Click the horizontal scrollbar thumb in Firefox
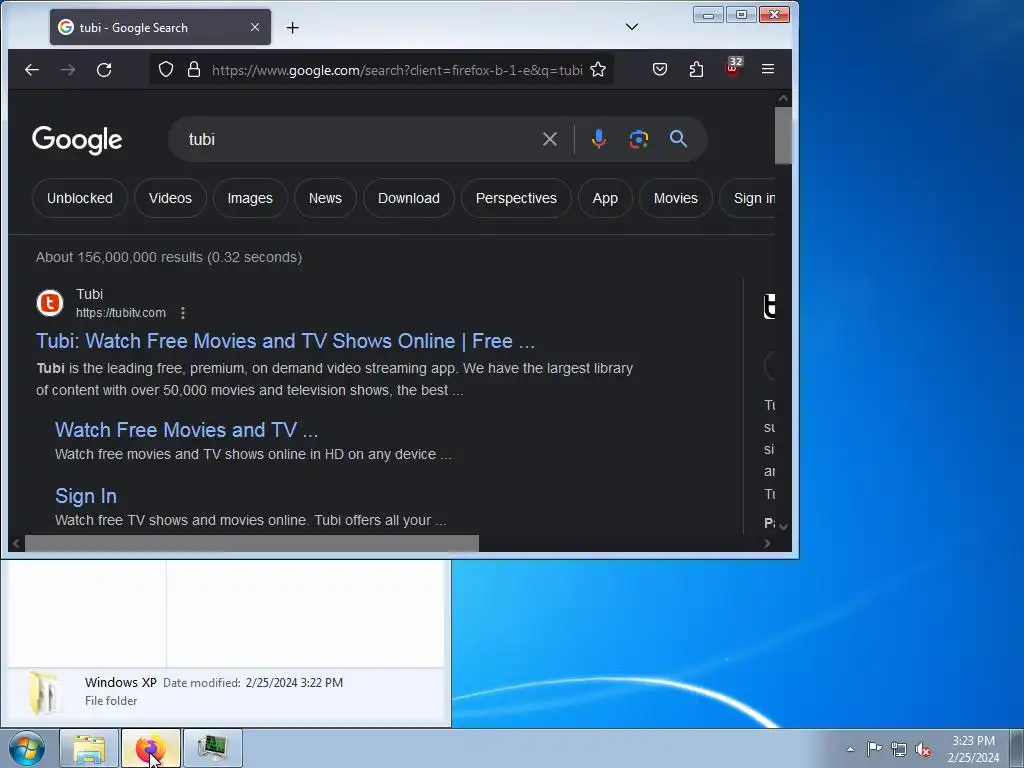Screen dimensions: 1024x768 click(251, 543)
